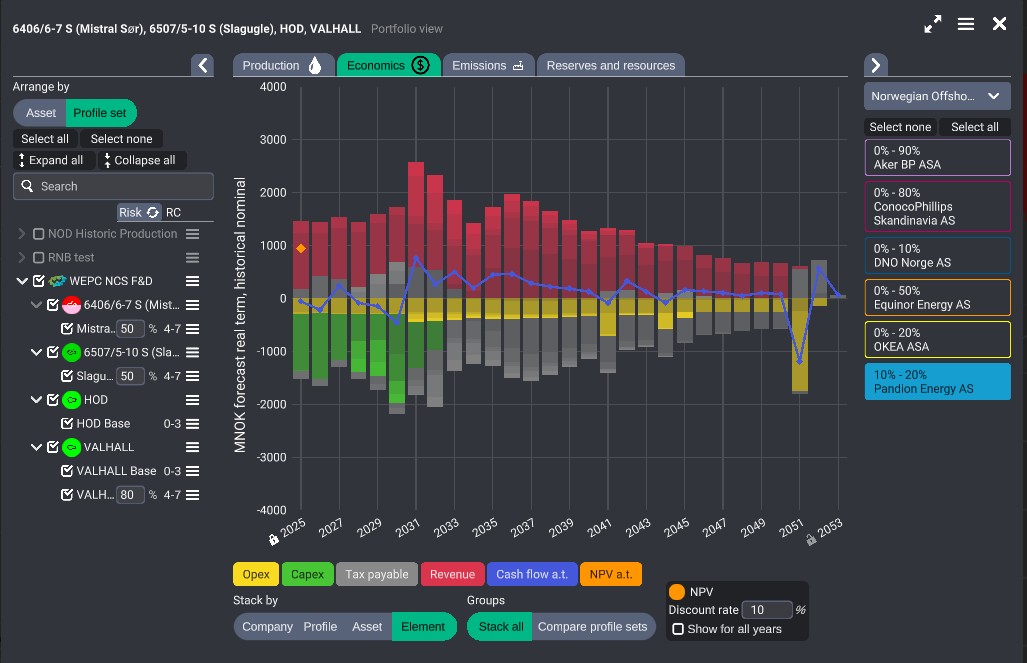
Task: Check the NOD Historic Production checkbox
Action: (x=39, y=234)
